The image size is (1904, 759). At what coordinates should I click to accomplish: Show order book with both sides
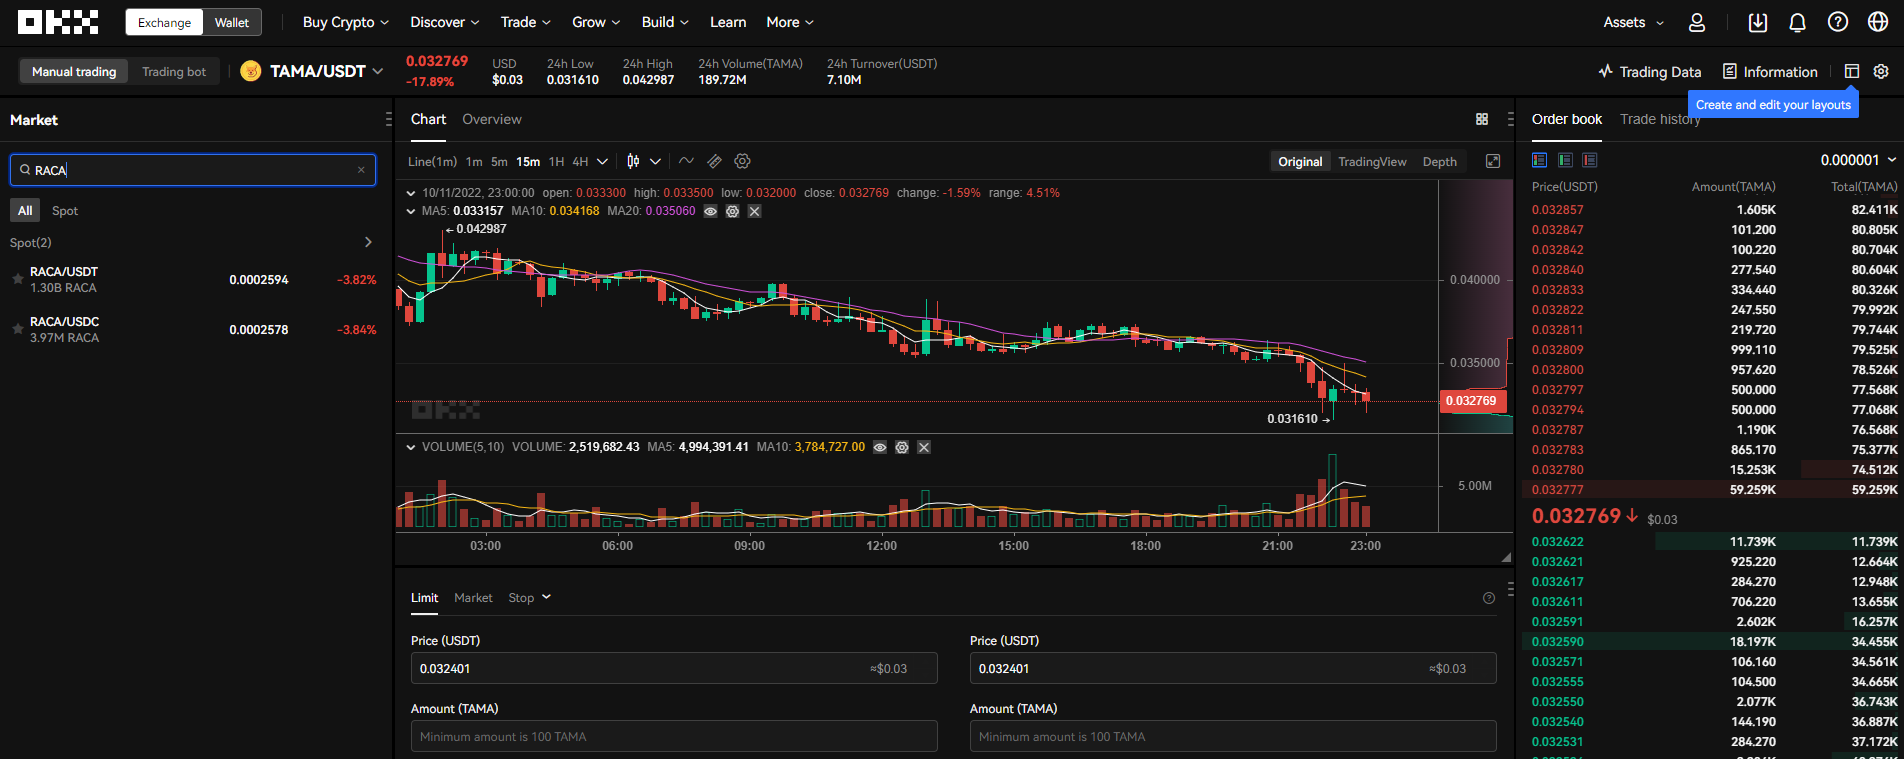click(x=1540, y=160)
